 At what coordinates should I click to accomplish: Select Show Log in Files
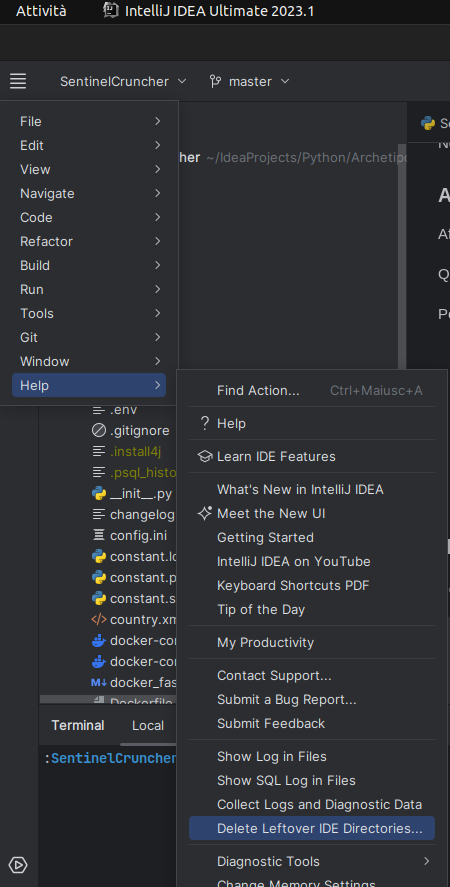pyautogui.click(x=312, y=756)
